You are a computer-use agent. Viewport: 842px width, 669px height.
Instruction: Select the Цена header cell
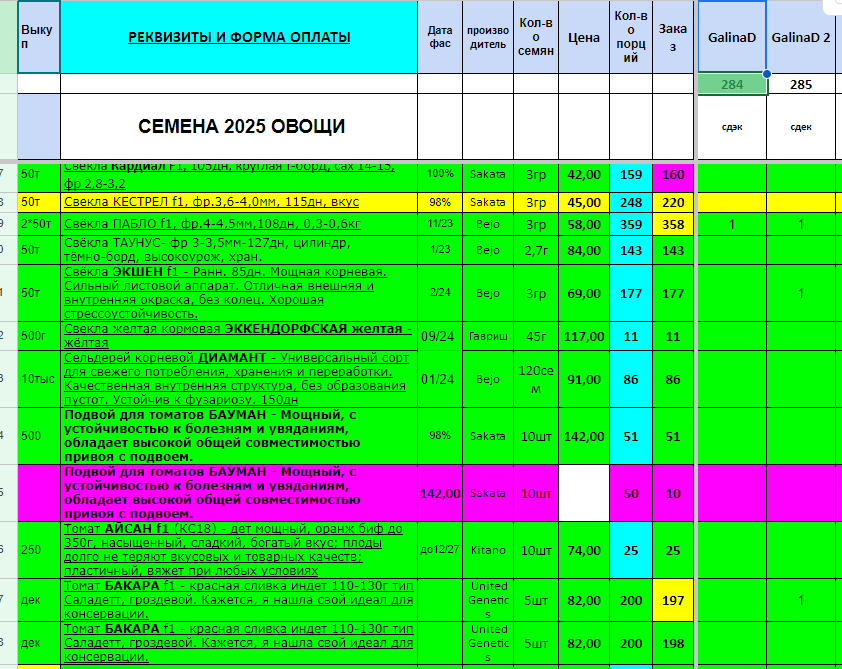pyautogui.click(x=584, y=37)
